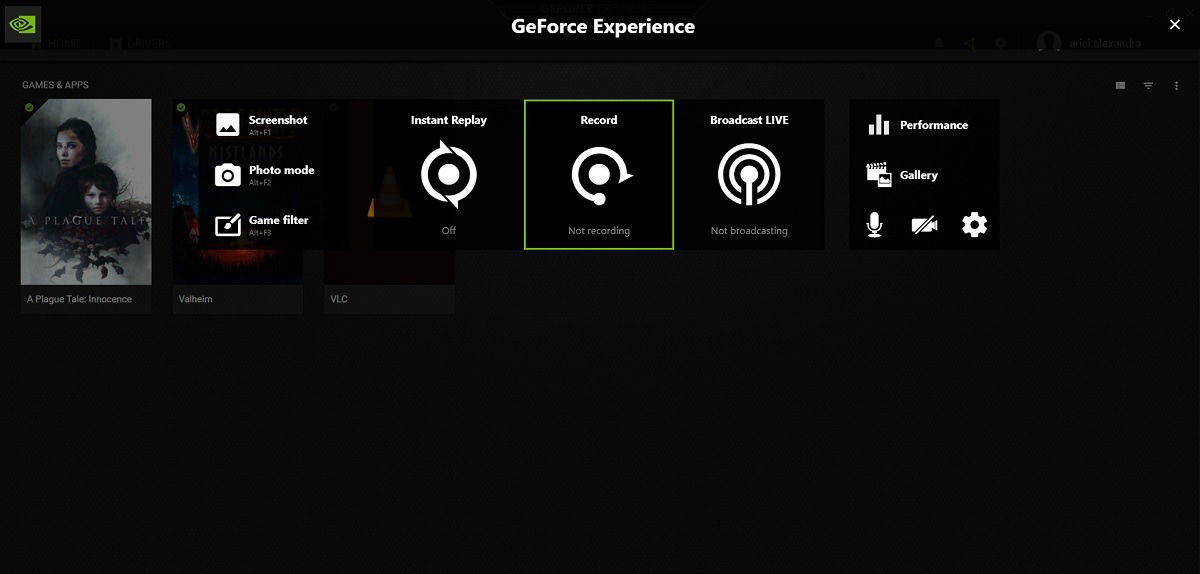Screen dimensions: 1200x574
Task: Click the Game filter label
Action: pyautogui.click(x=278, y=220)
